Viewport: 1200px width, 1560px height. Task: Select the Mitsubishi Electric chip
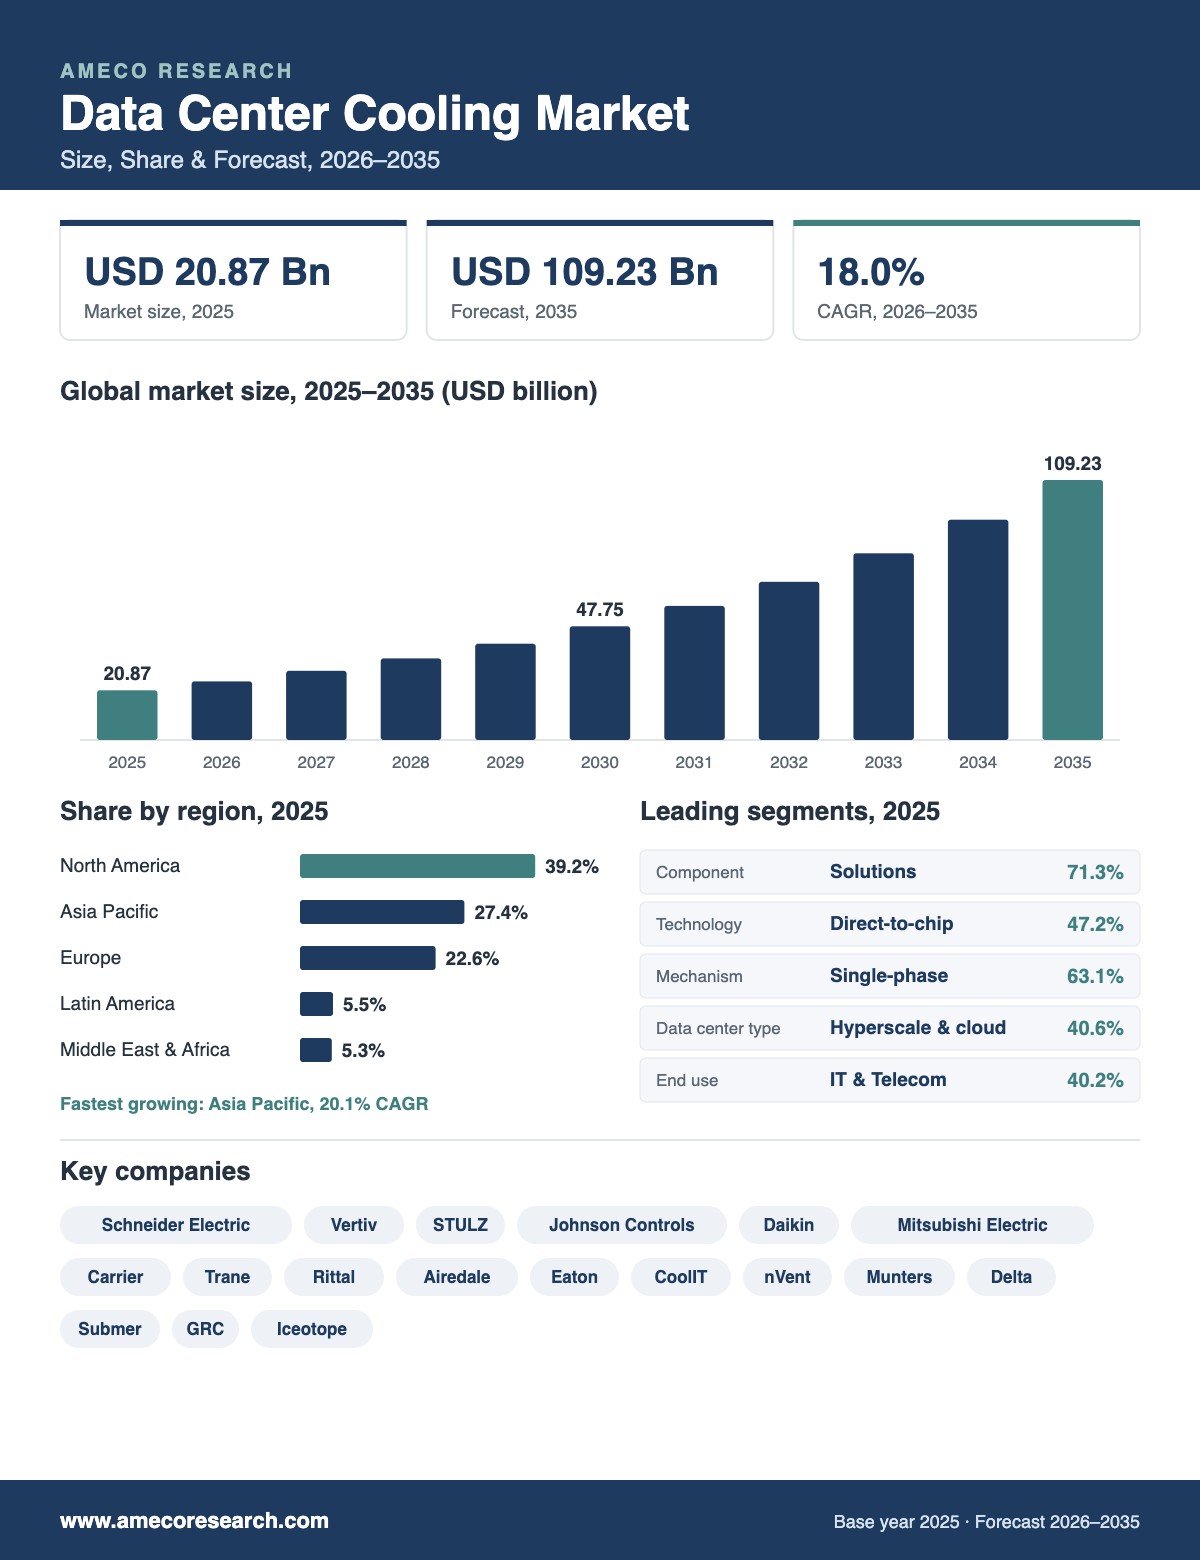[972, 1225]
